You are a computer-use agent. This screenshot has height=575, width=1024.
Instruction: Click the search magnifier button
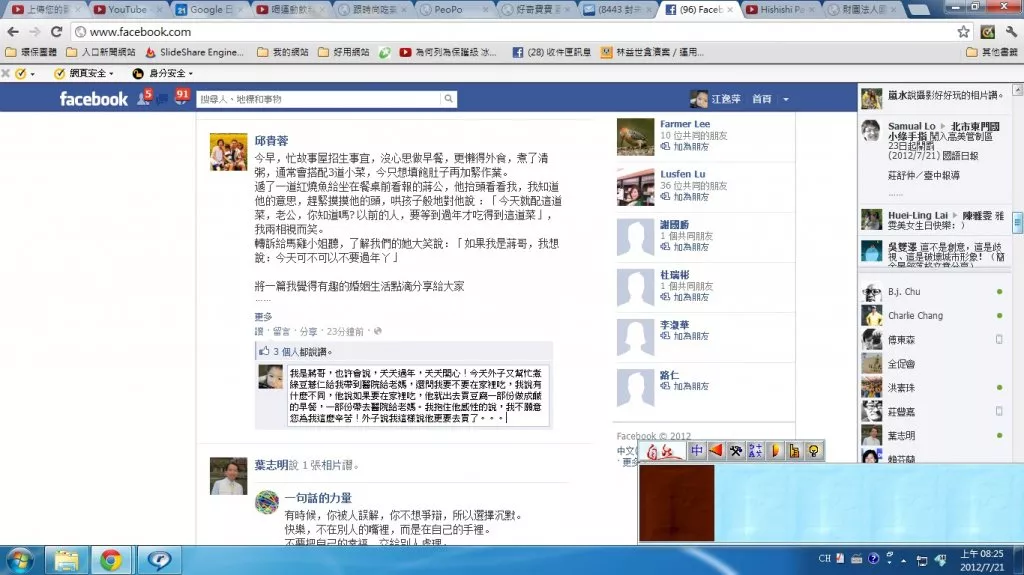449,99
